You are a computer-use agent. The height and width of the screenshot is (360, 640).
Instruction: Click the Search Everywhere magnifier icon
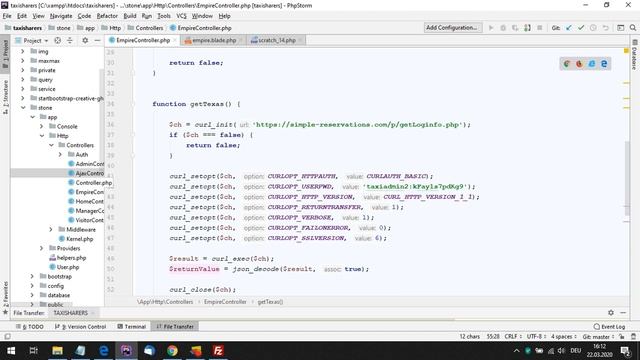[x=633, y=28]
